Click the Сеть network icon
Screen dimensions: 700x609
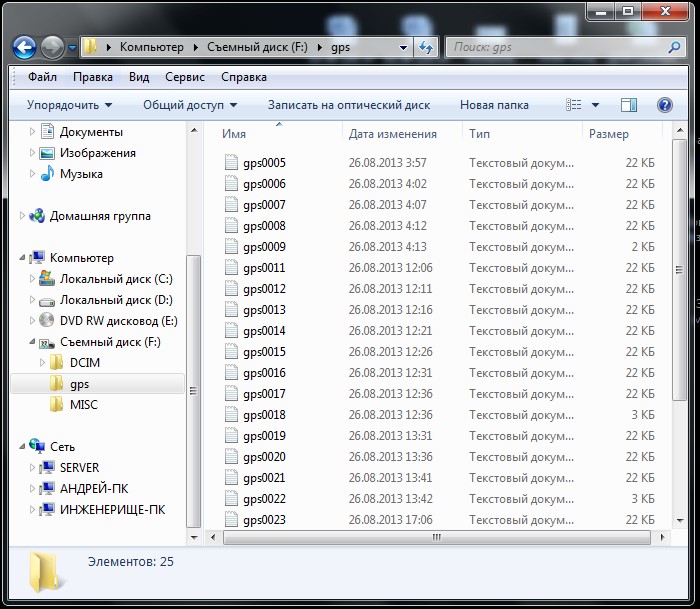(37, 446)
